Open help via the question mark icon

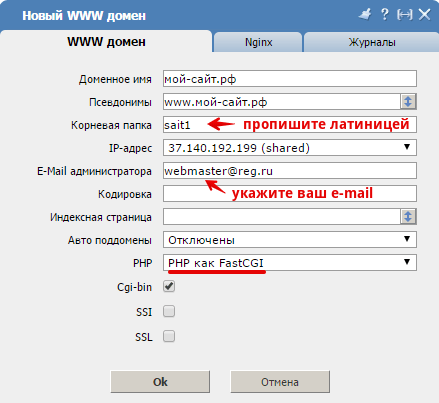[x=385, y=15]
